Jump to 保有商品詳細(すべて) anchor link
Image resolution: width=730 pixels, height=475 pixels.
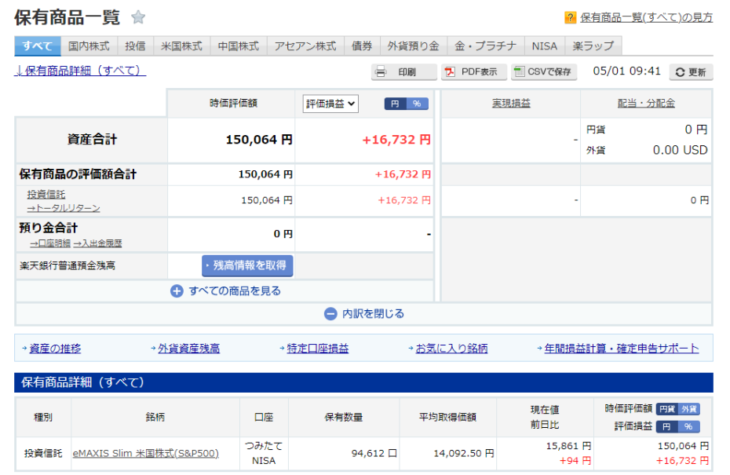[x=80, y=71]
